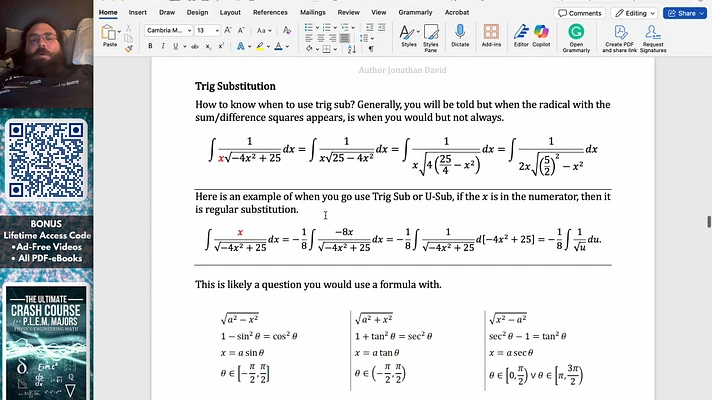The image size is (712, 400).
Task: Toggle justify text alignment
Action: (x=345, y=39)
